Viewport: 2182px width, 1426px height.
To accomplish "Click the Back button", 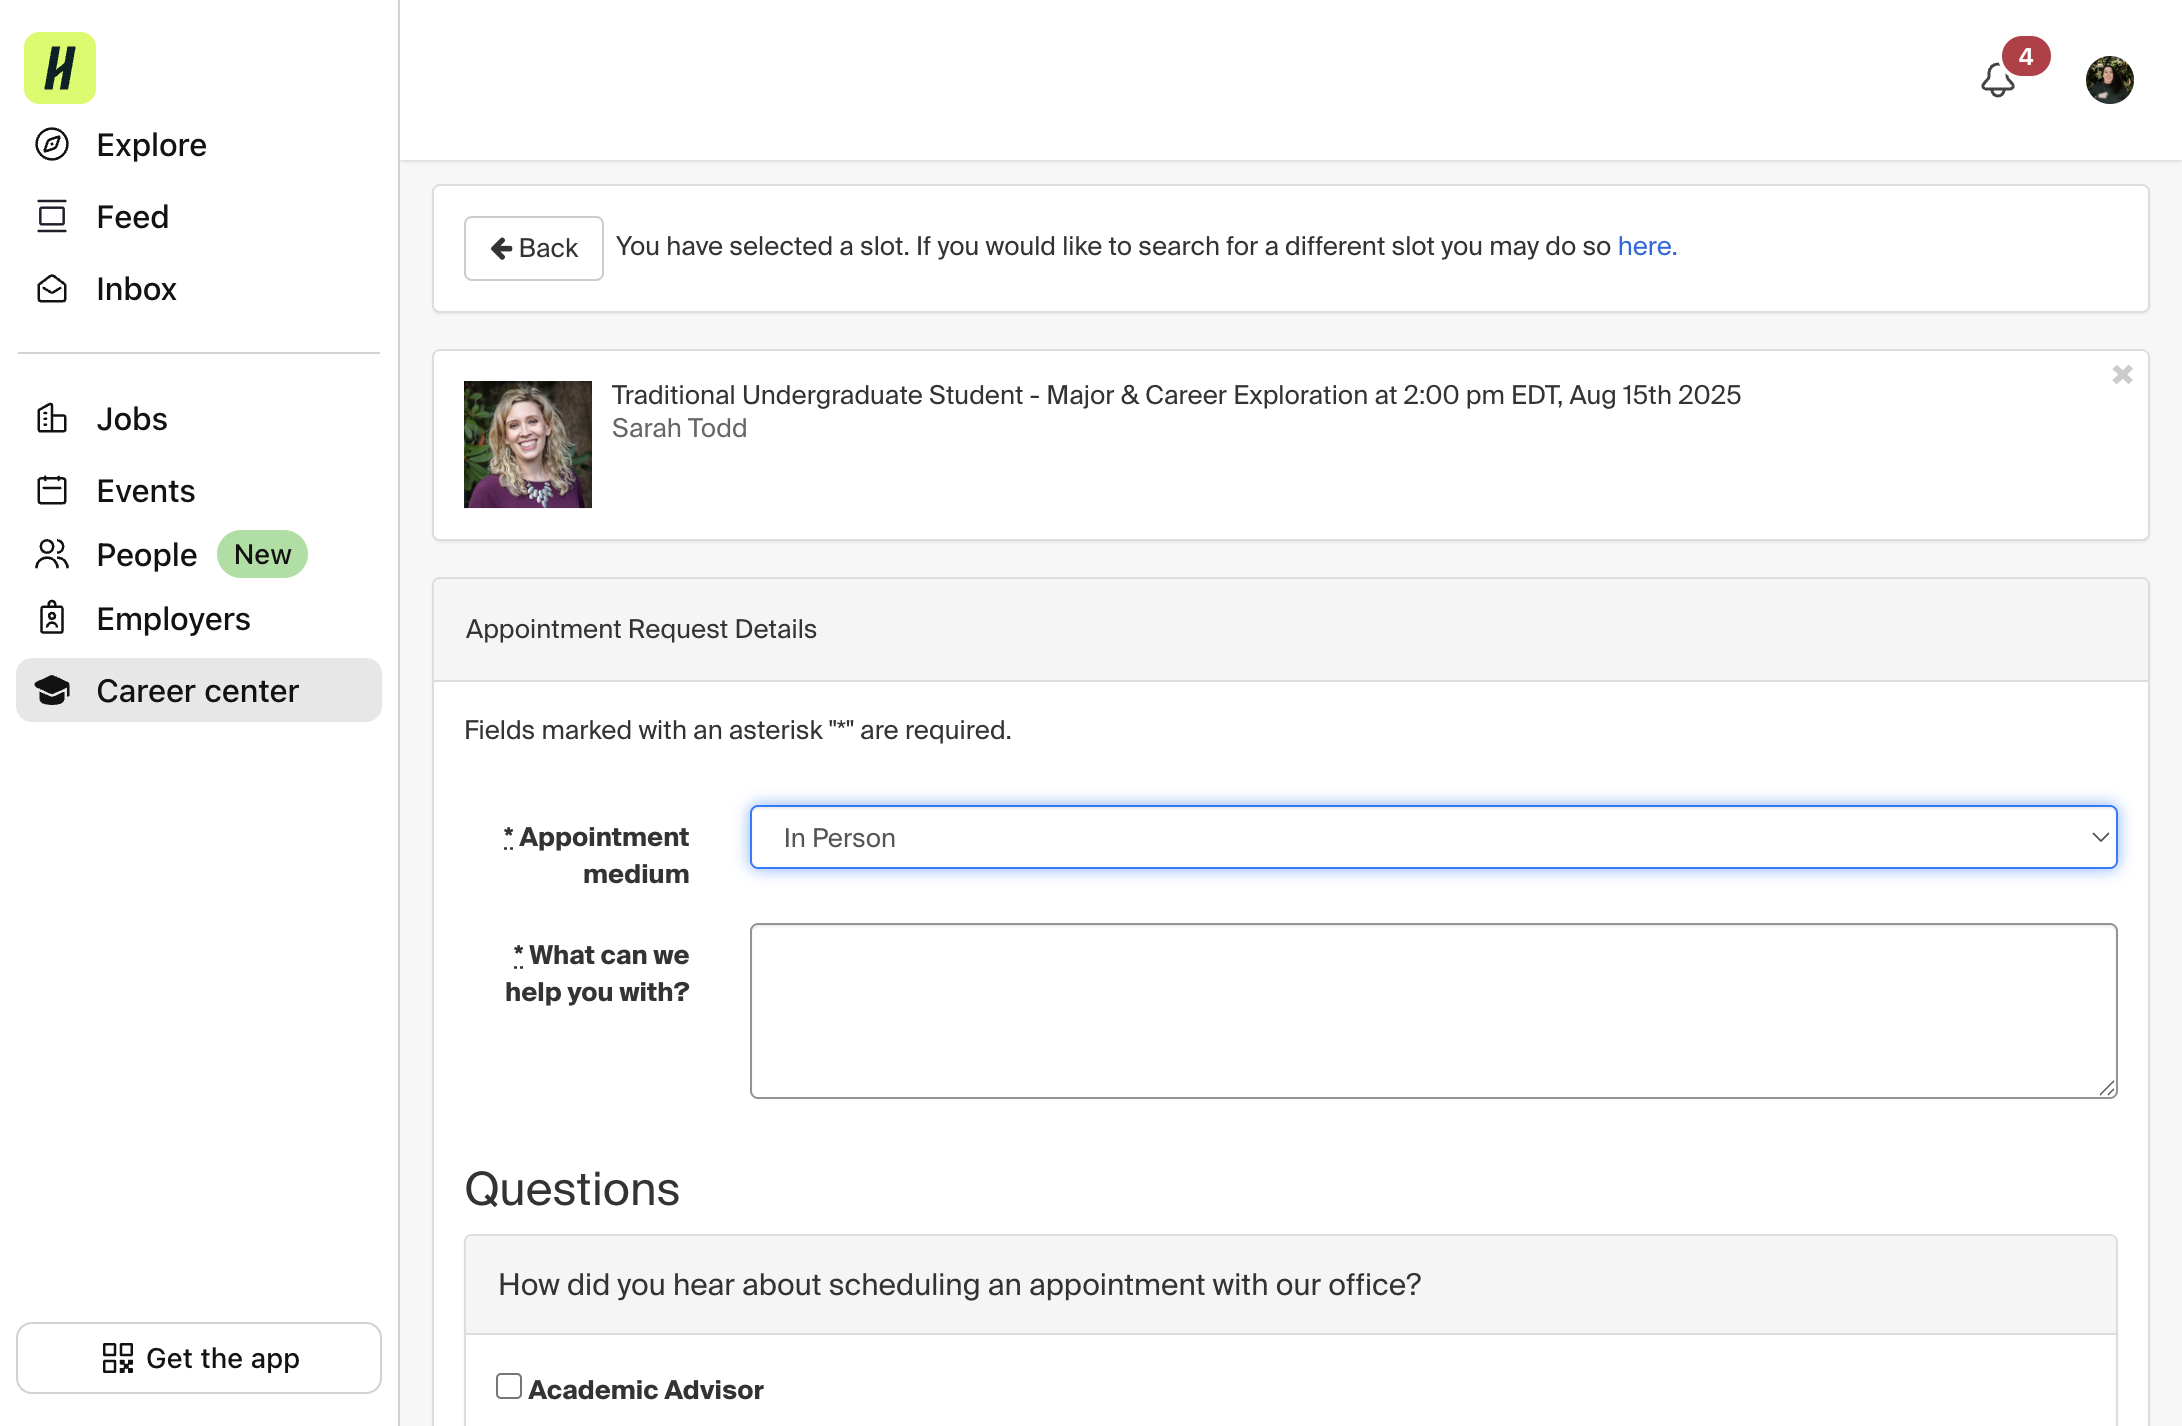I will pos(534,248).
